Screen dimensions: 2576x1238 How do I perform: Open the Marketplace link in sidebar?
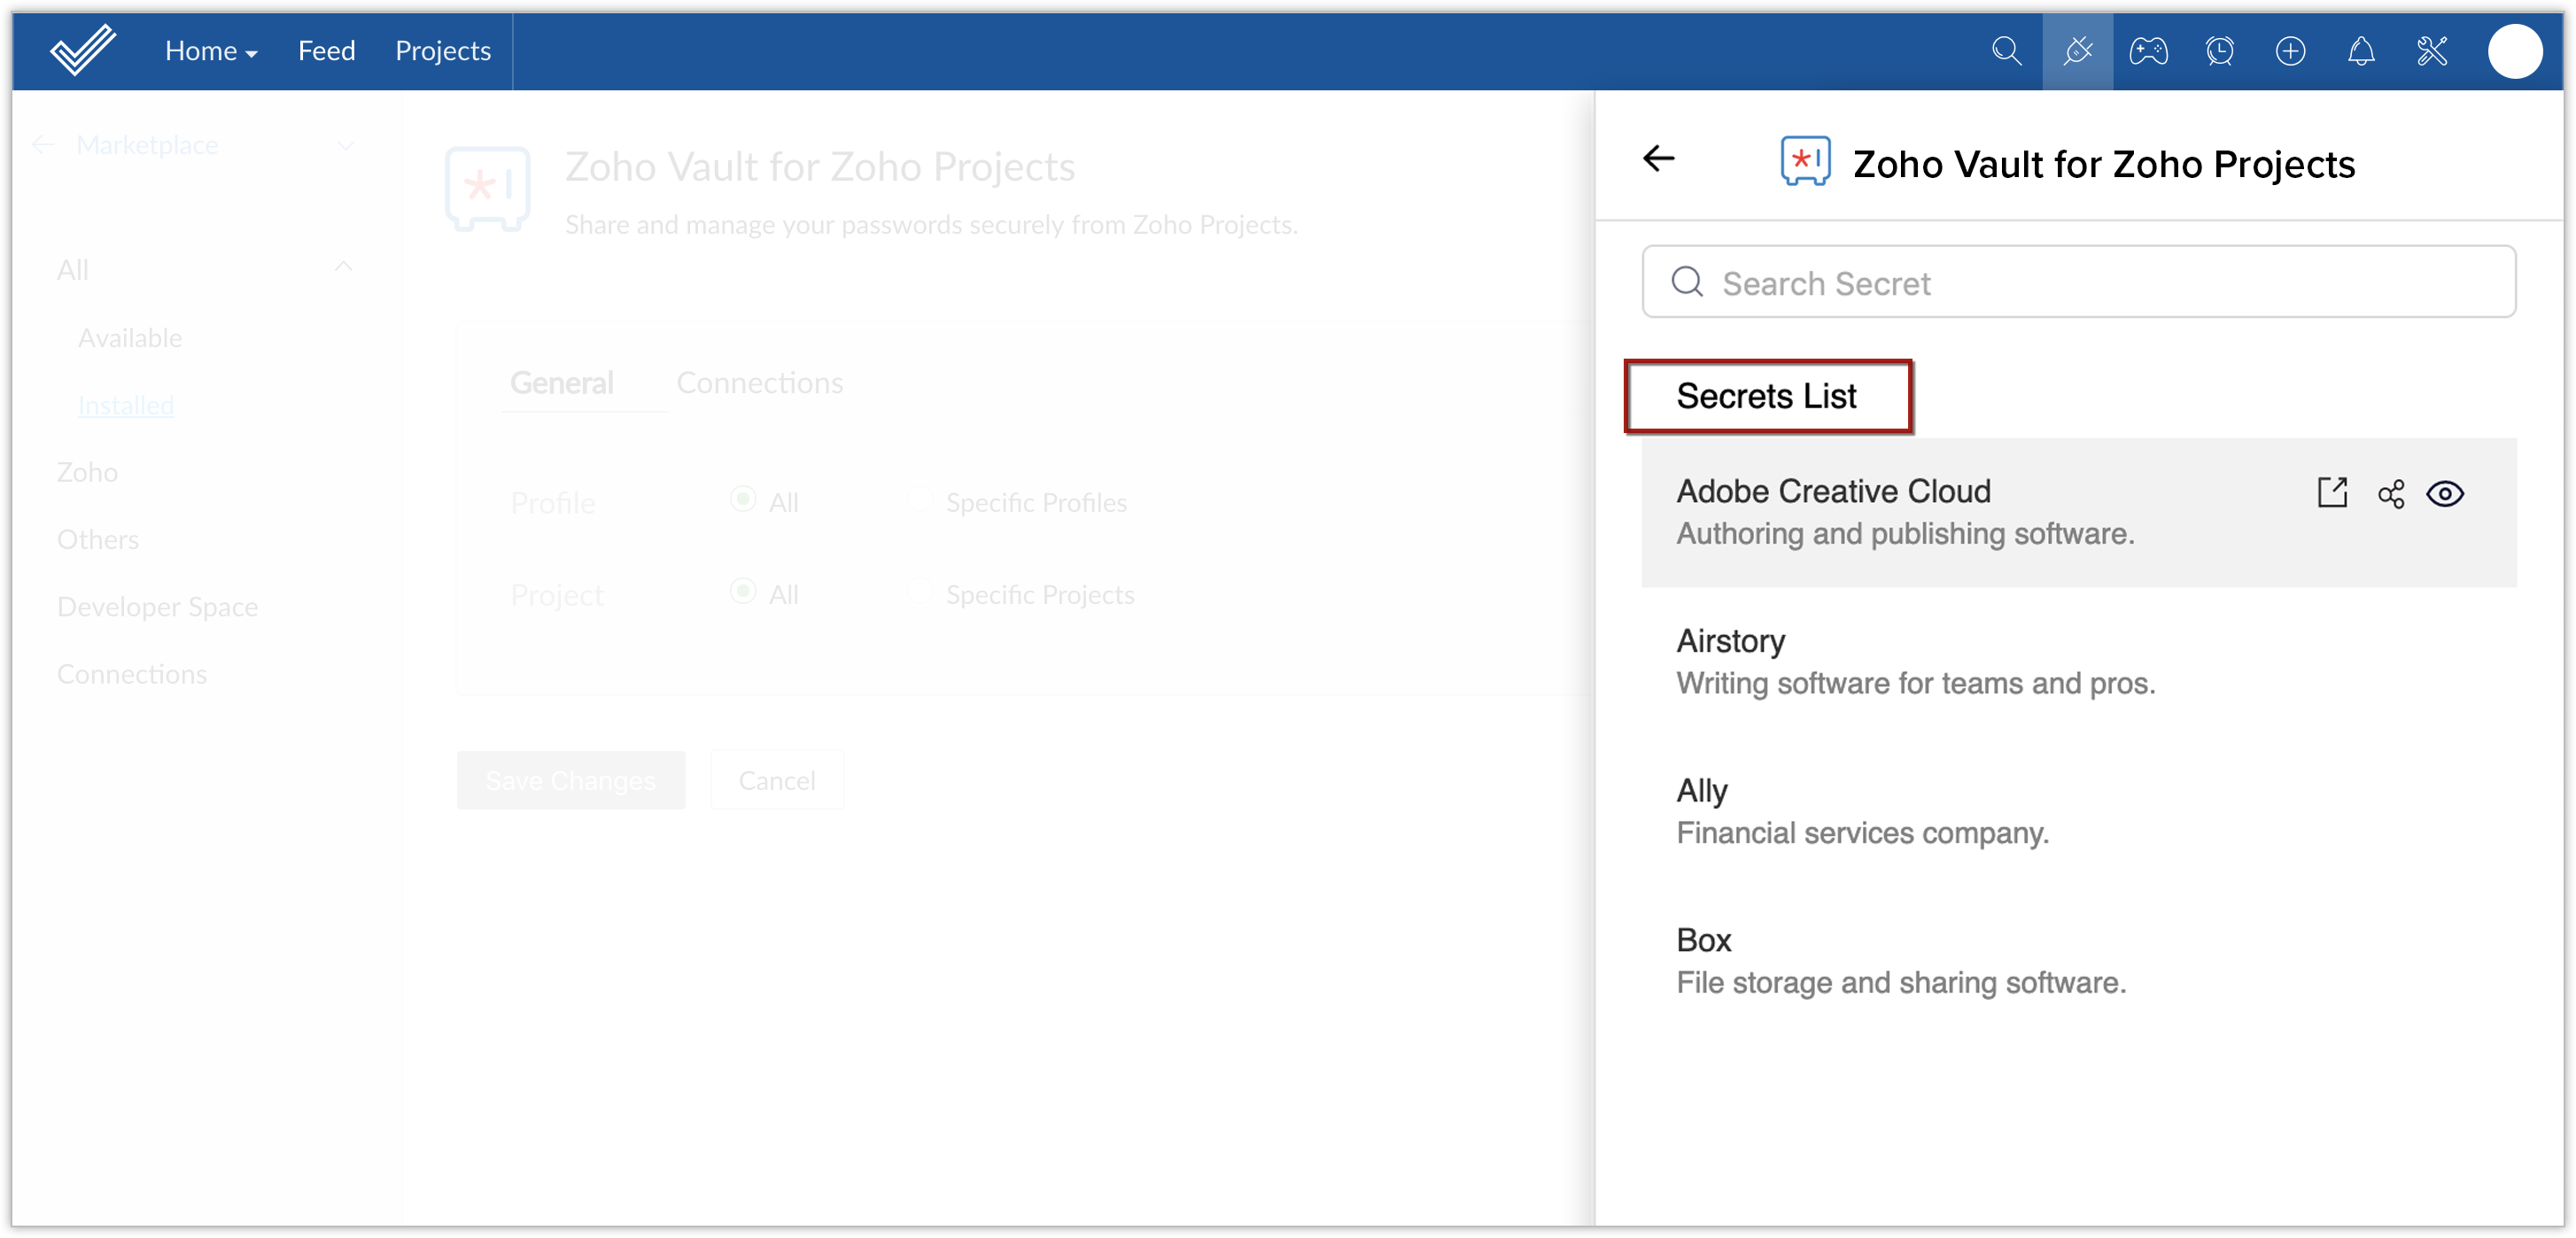pos(147,145)
